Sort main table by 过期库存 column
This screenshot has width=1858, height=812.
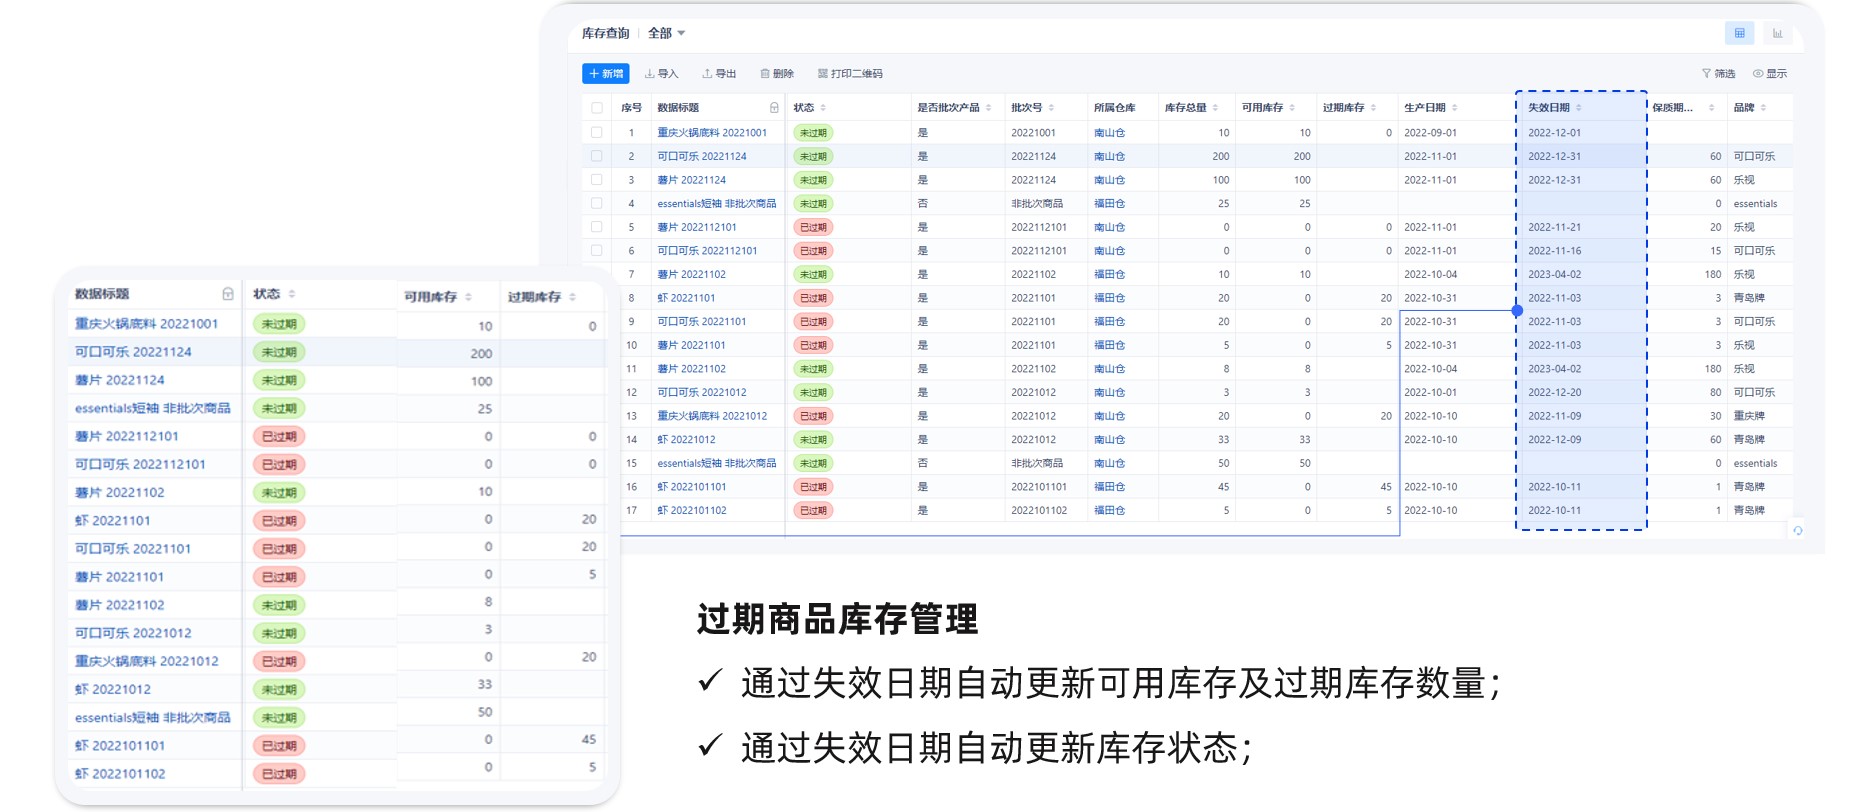[1373, 108]
